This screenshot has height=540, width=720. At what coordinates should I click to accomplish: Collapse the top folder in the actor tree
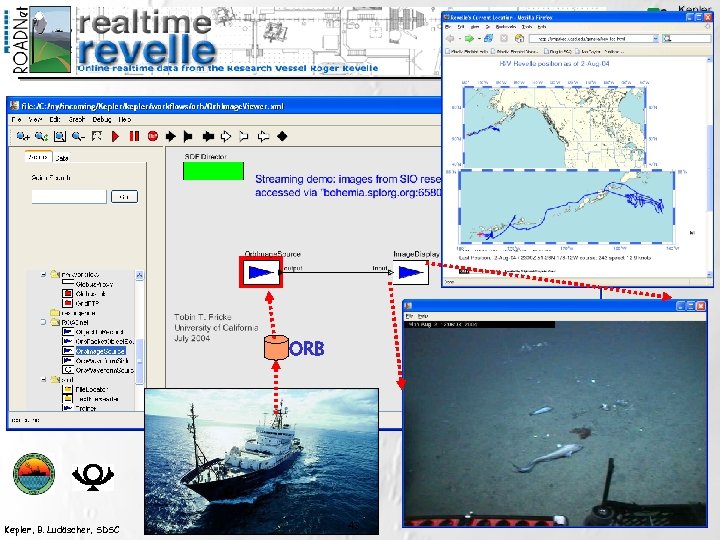tap(44, 275)
